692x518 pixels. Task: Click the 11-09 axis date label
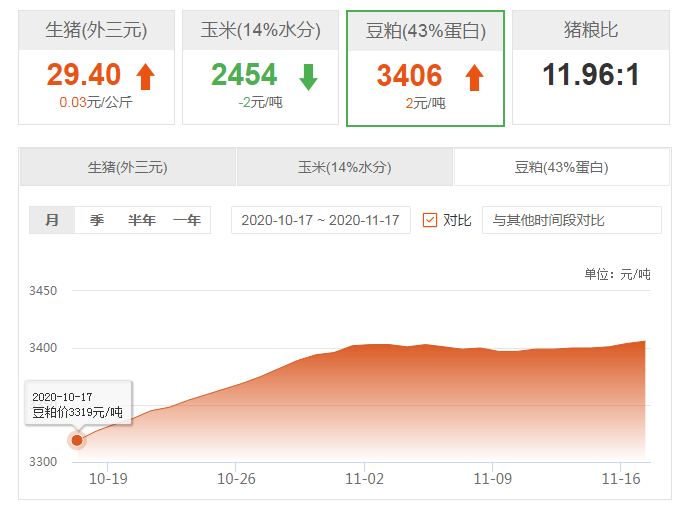pyautogui.click(x=493, y=479)
